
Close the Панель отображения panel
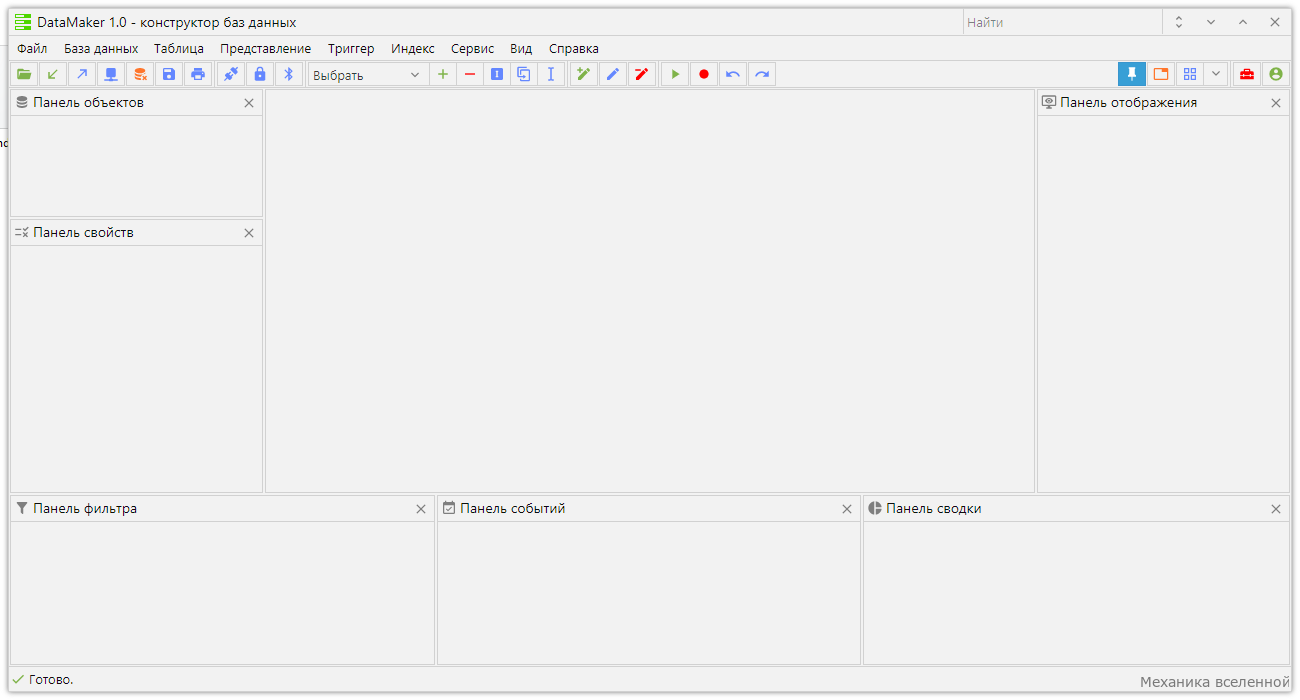(1276, 103)
